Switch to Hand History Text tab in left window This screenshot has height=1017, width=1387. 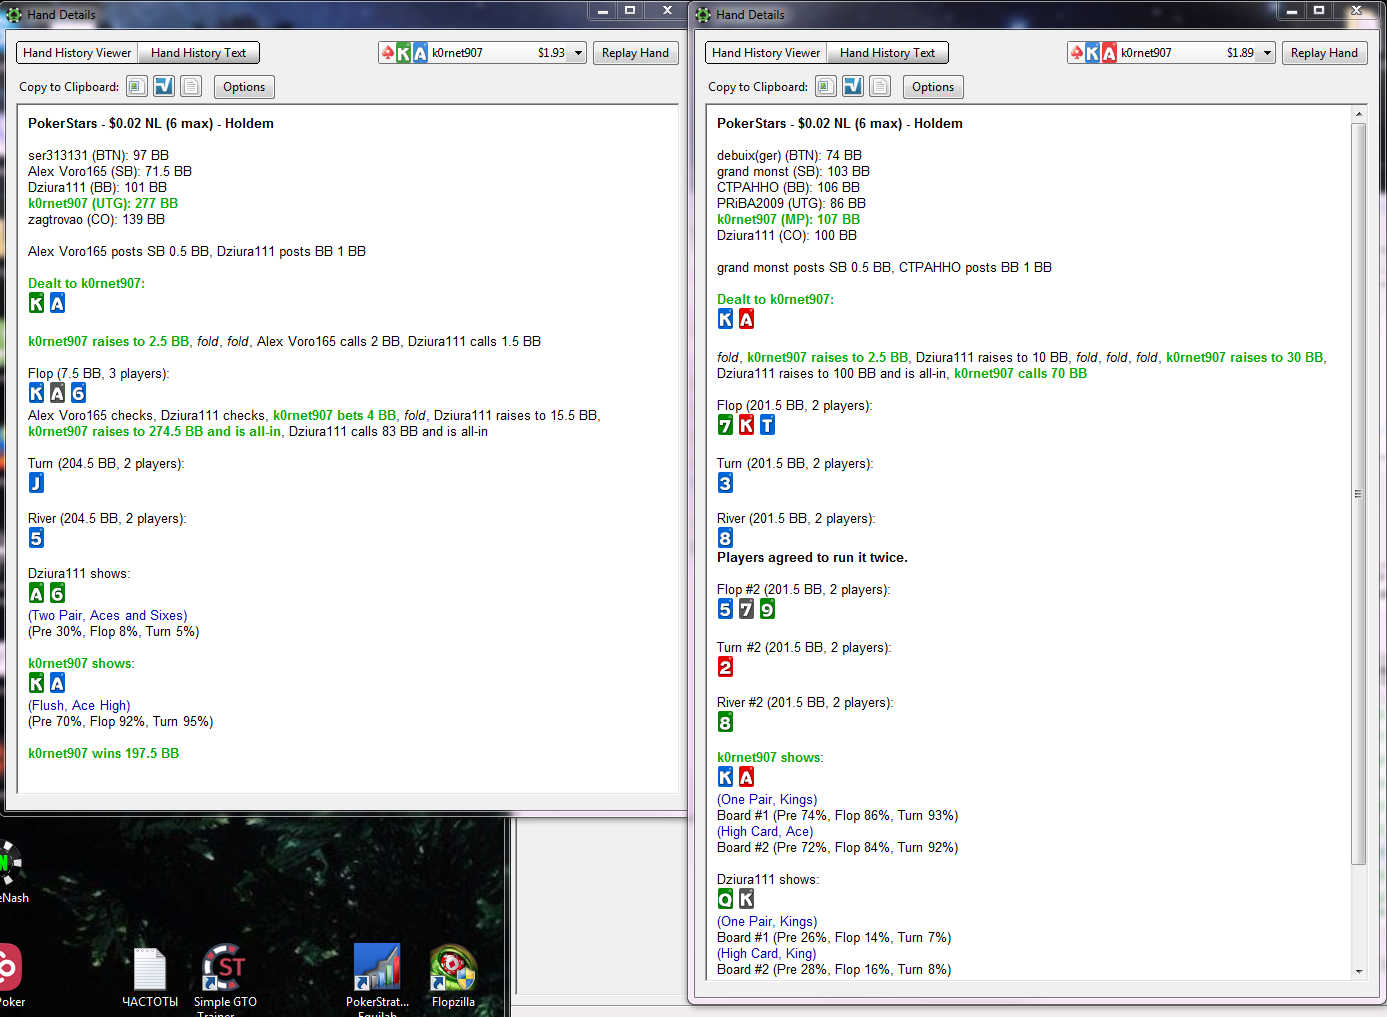pyautogui.click(x=198, y=53)
